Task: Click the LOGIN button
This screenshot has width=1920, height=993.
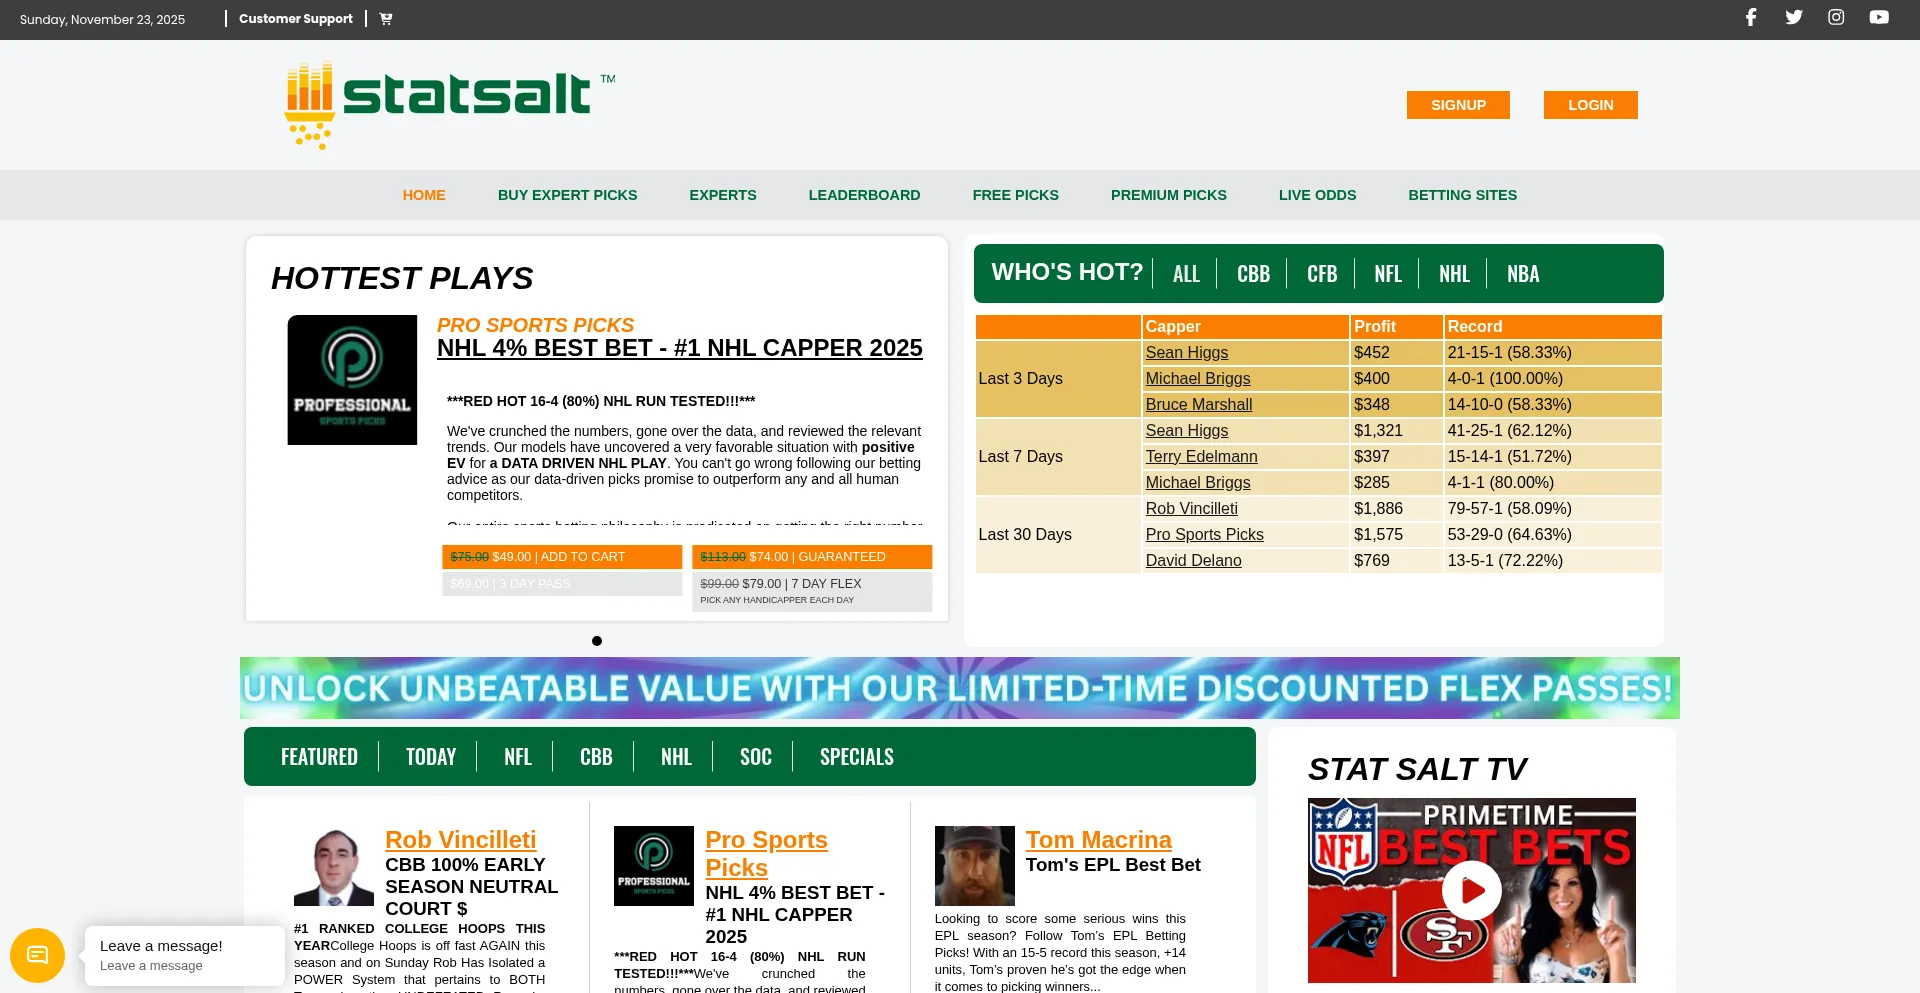Action: tap(1590, 105)
